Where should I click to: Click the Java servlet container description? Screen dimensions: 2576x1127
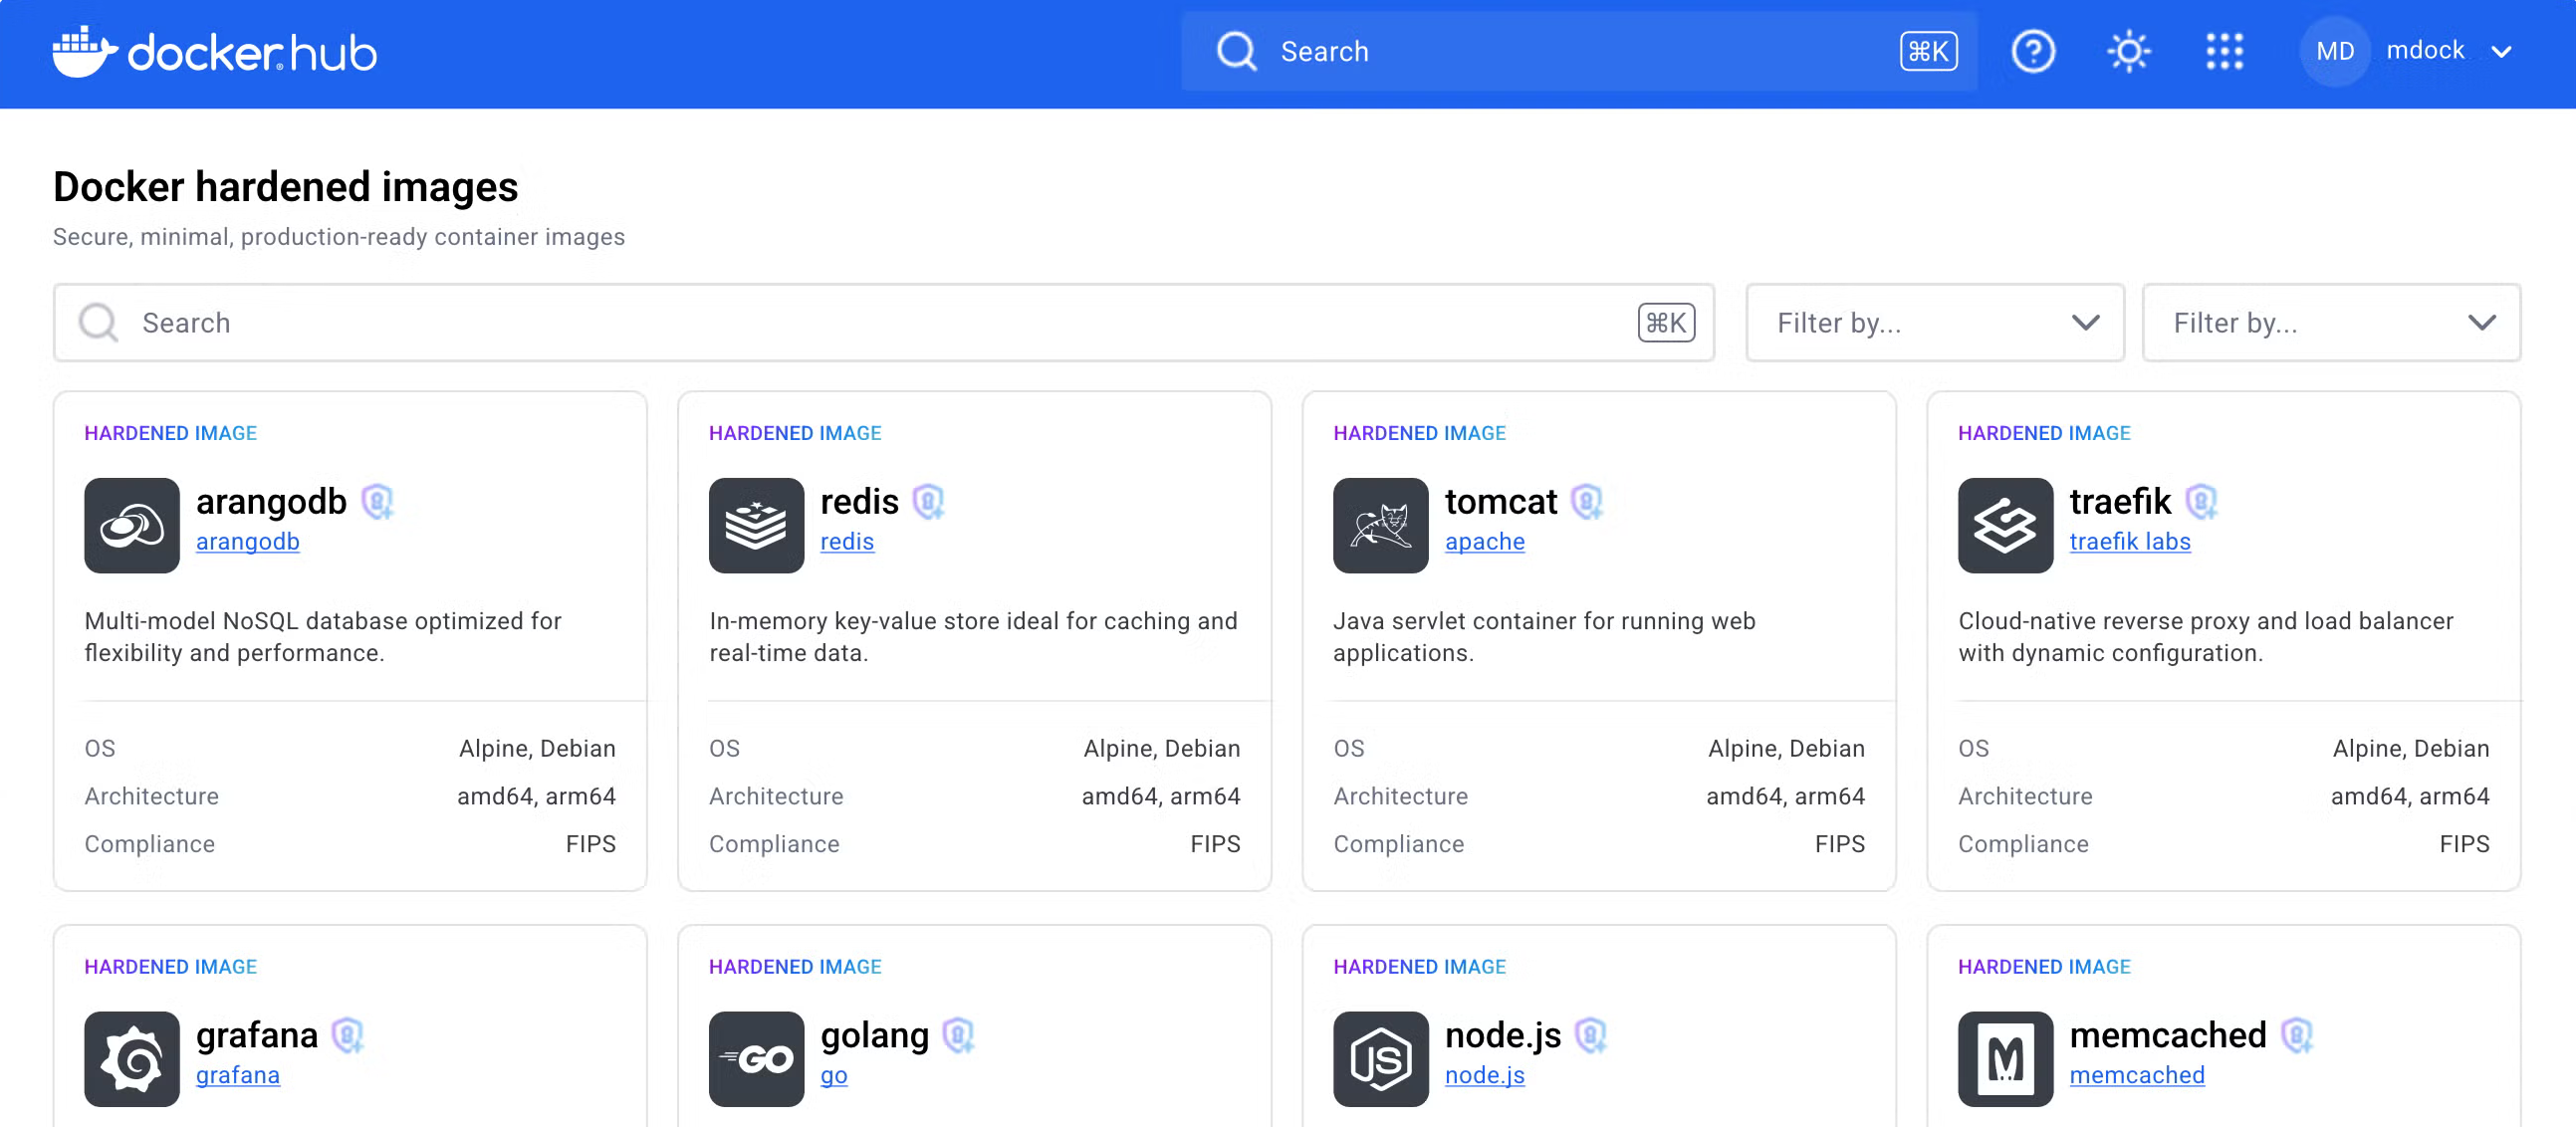tap(1544, 637)
